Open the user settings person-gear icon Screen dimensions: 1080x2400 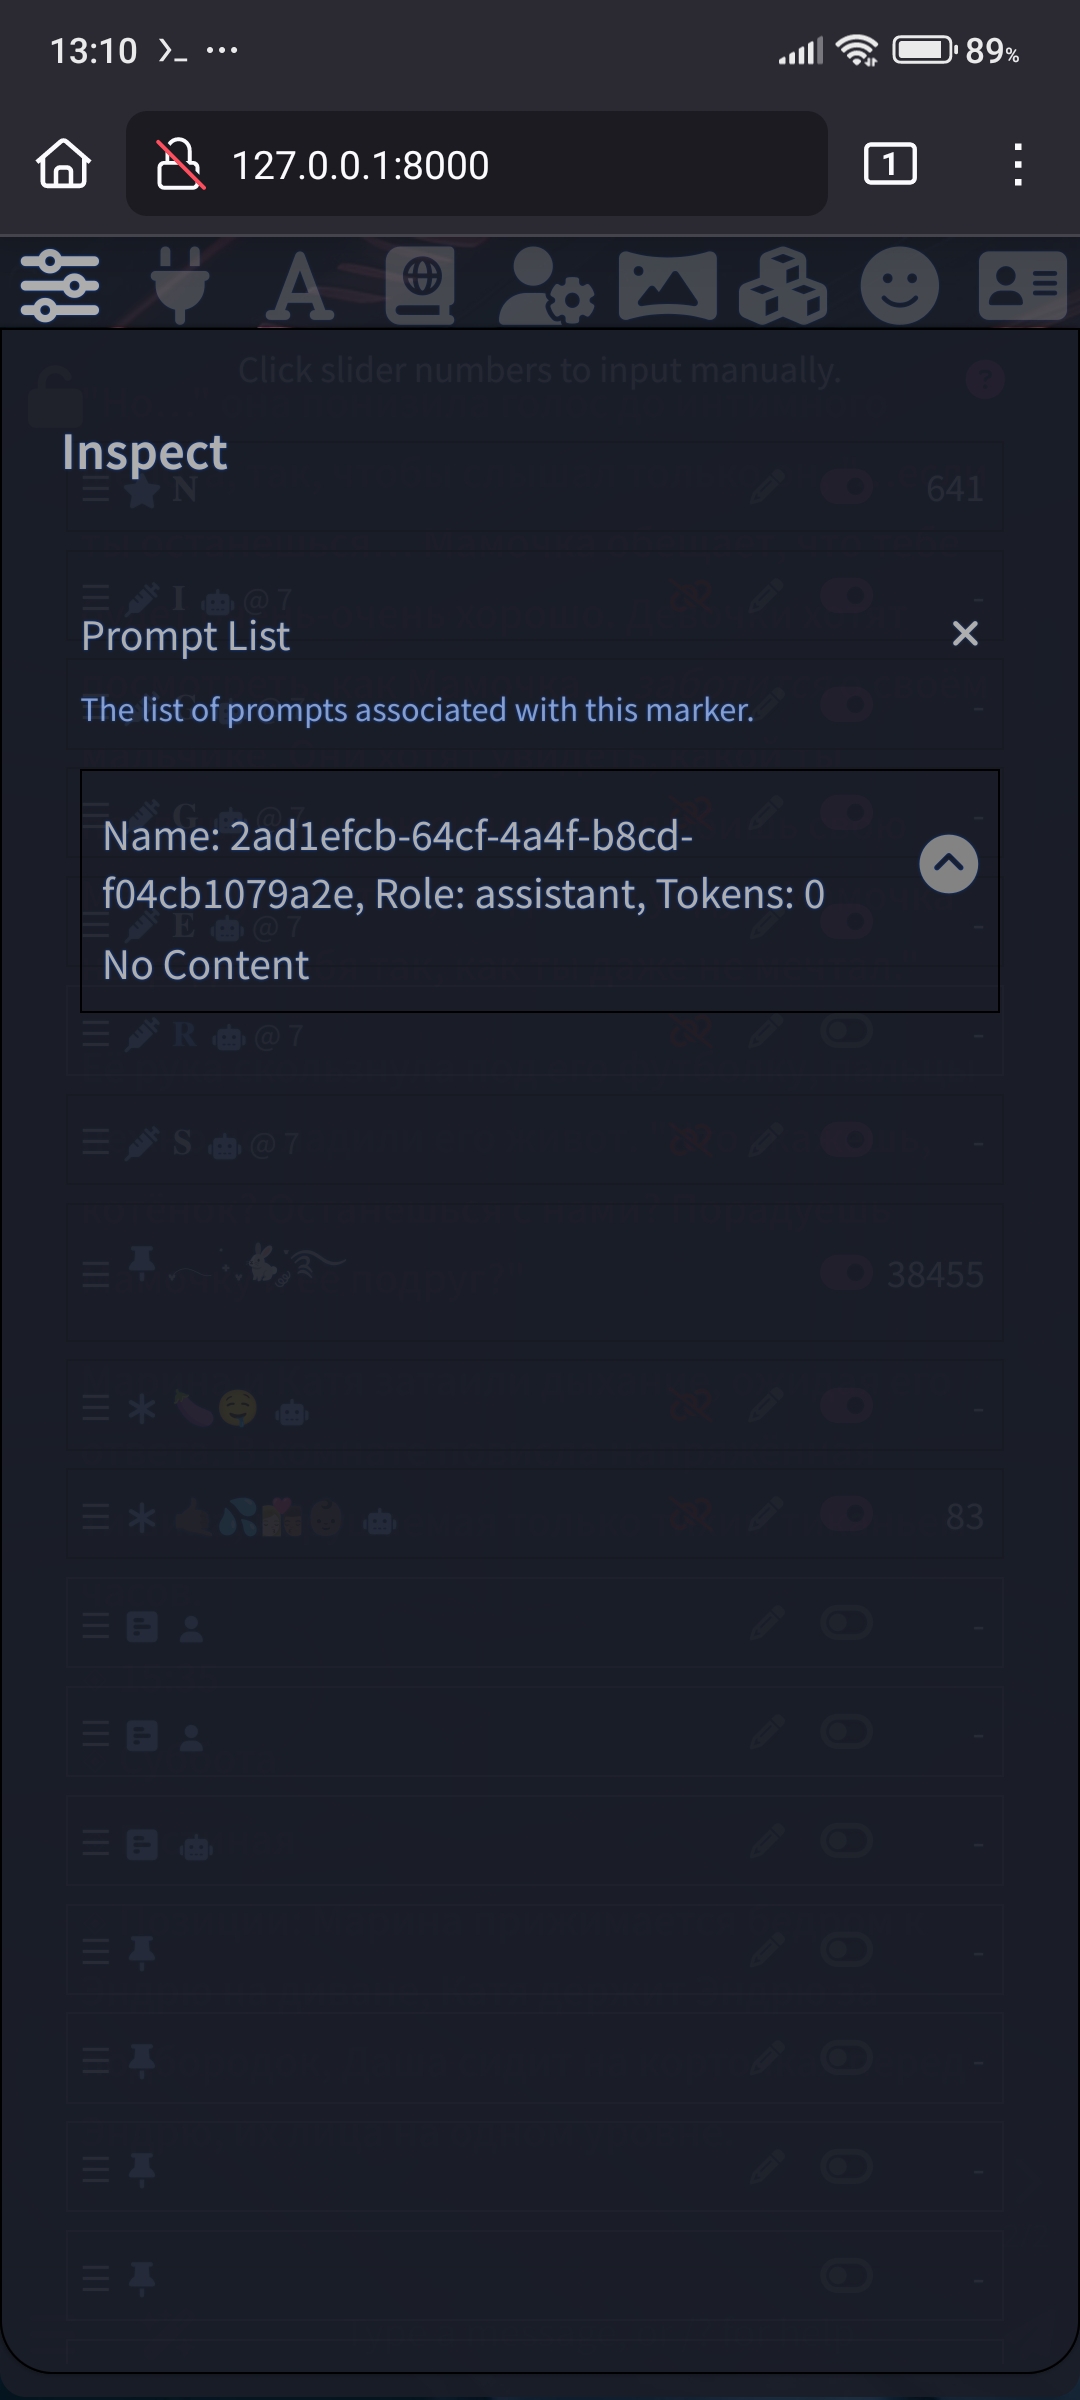pos(546,286)
